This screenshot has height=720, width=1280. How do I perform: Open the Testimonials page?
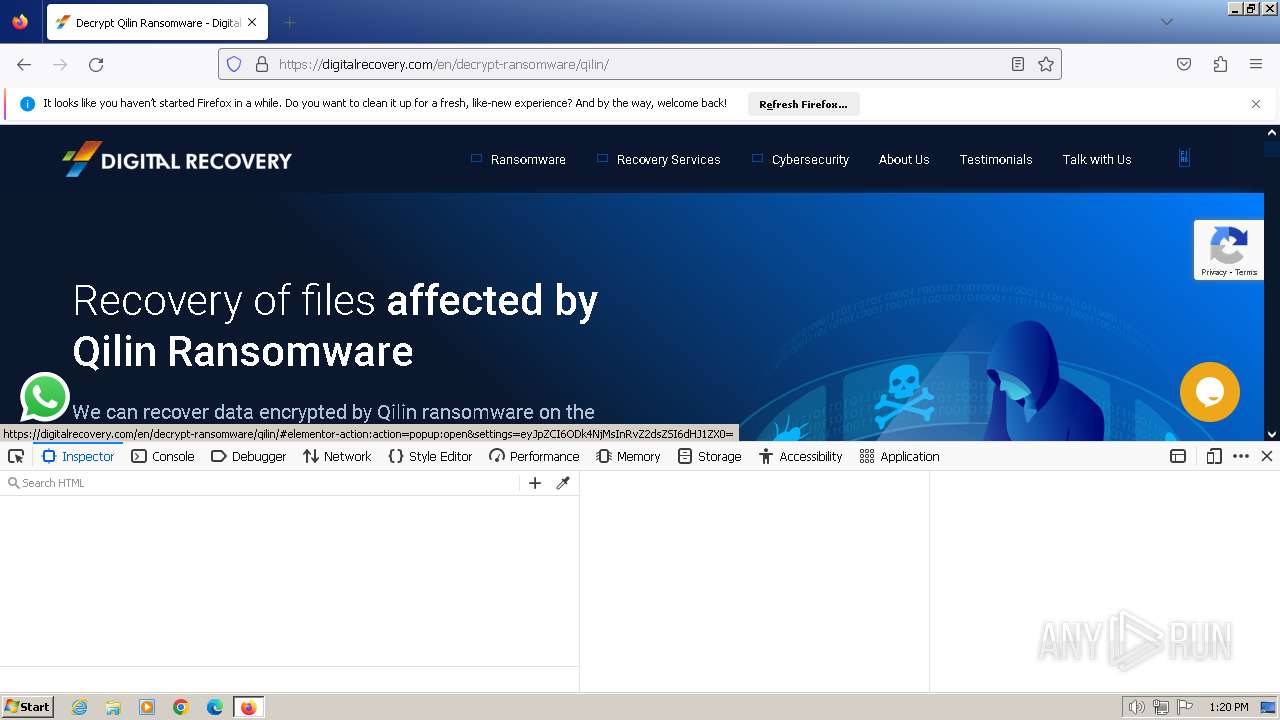996,159
